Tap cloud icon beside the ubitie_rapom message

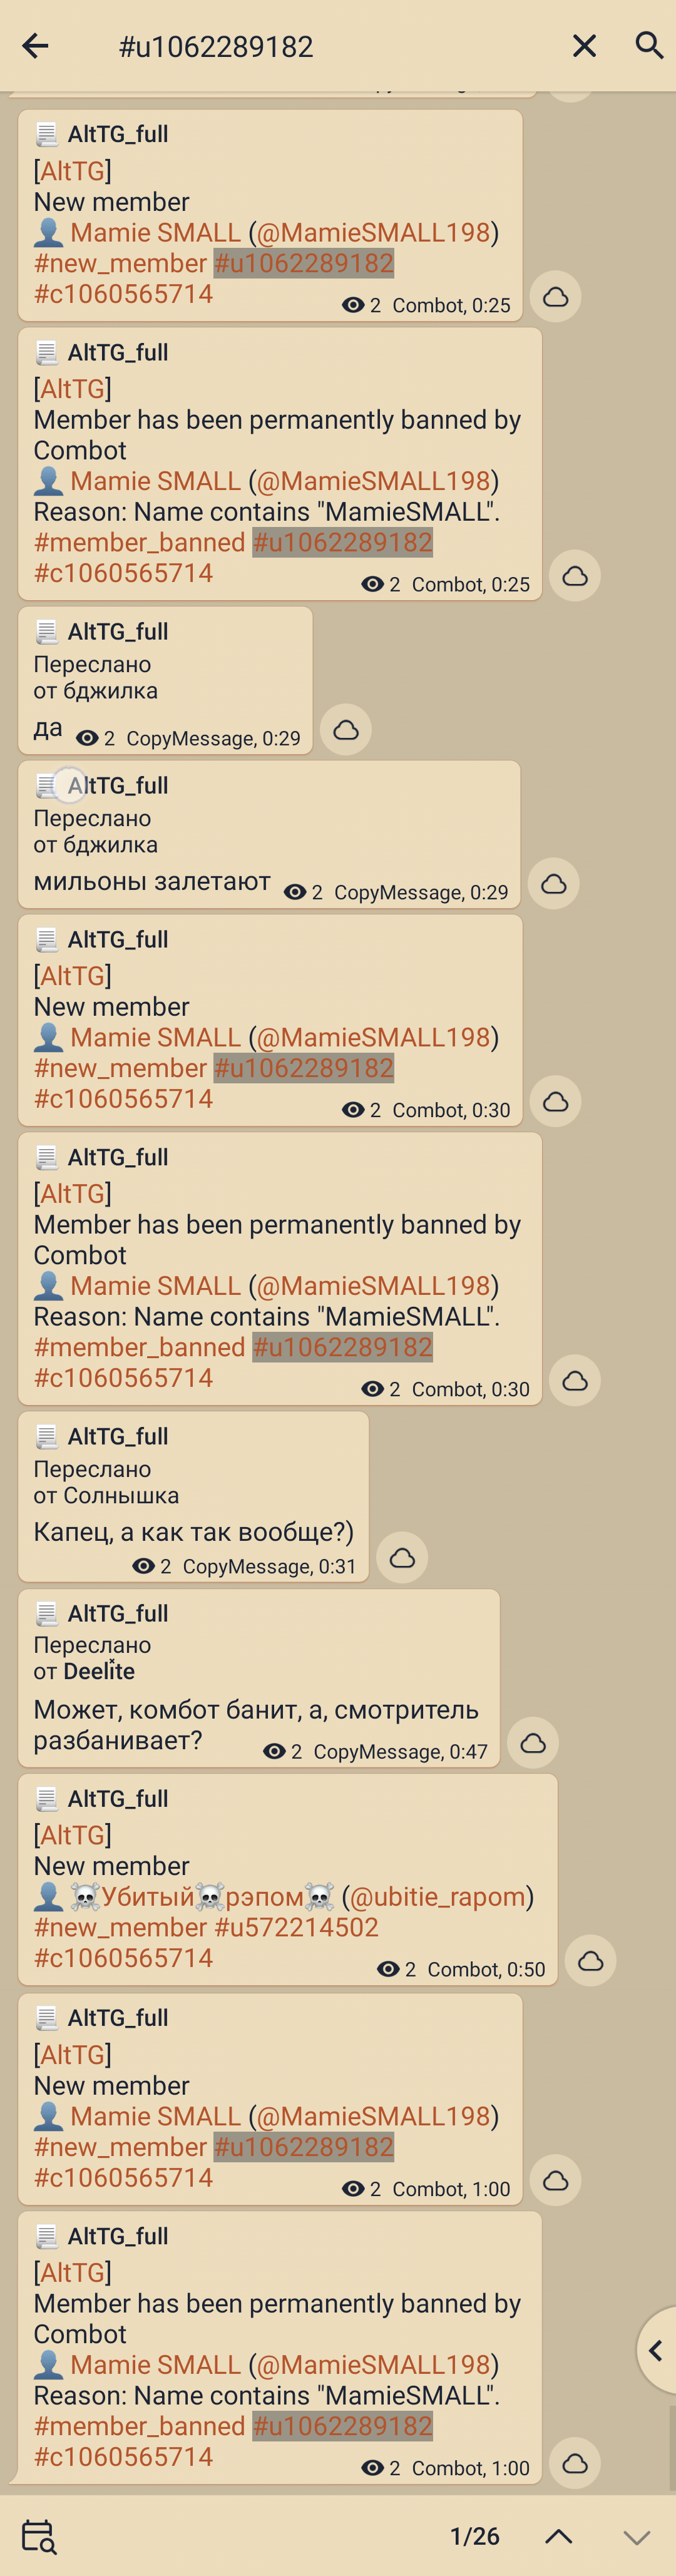591,1960
